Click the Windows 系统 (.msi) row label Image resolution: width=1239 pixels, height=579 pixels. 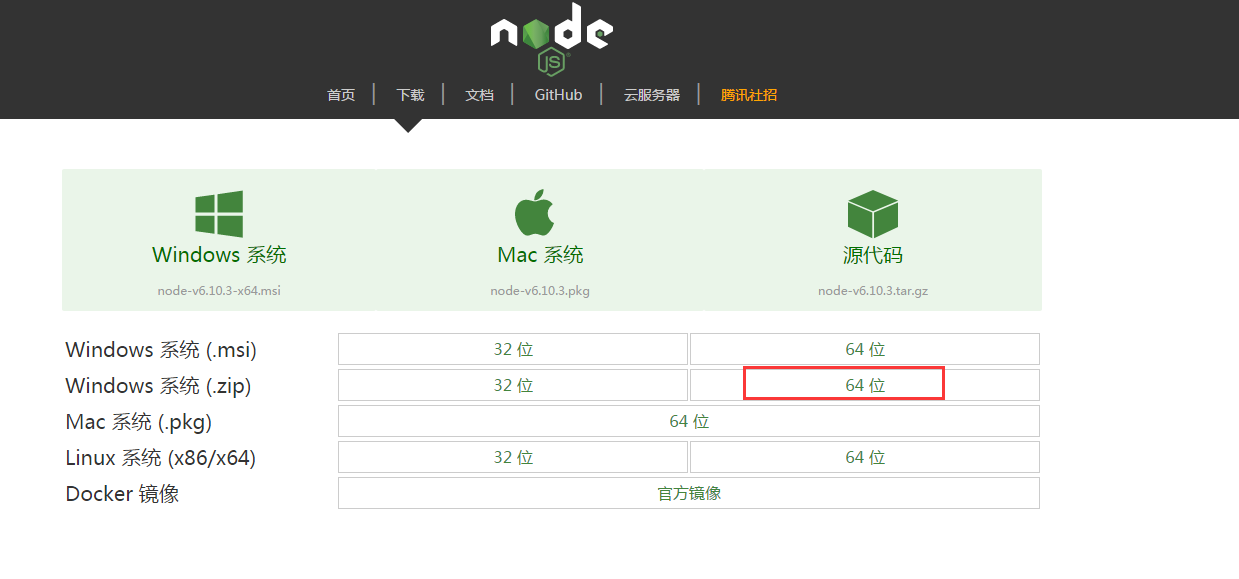coord(161,350)
